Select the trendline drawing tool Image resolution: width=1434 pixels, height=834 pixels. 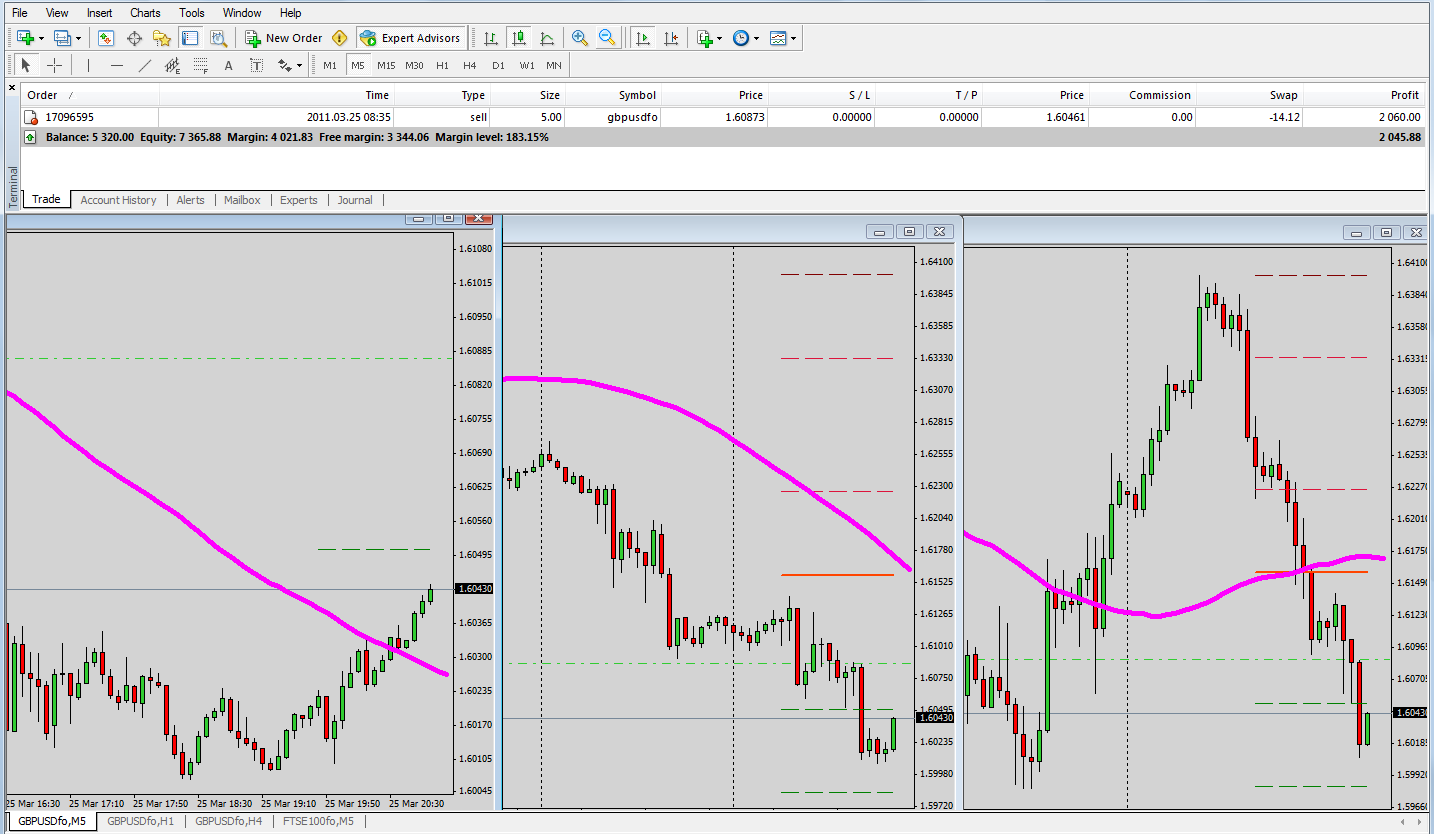[x=145, y=65]
